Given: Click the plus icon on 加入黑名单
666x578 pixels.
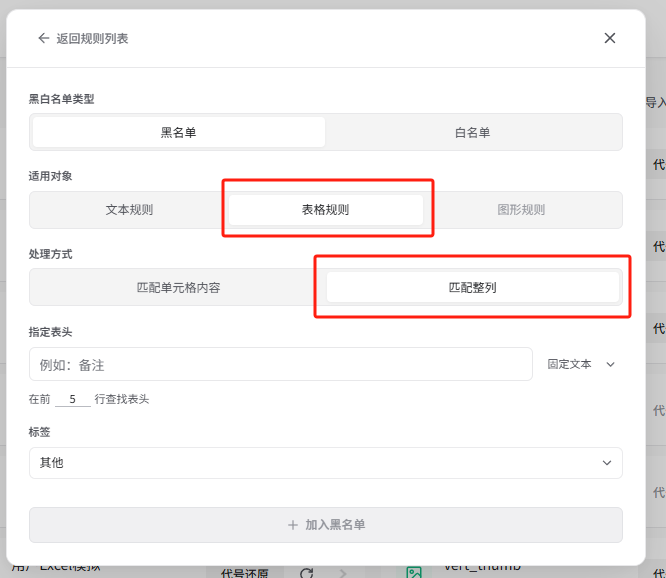Looking at the screenshot, I should tap(293, 525).
